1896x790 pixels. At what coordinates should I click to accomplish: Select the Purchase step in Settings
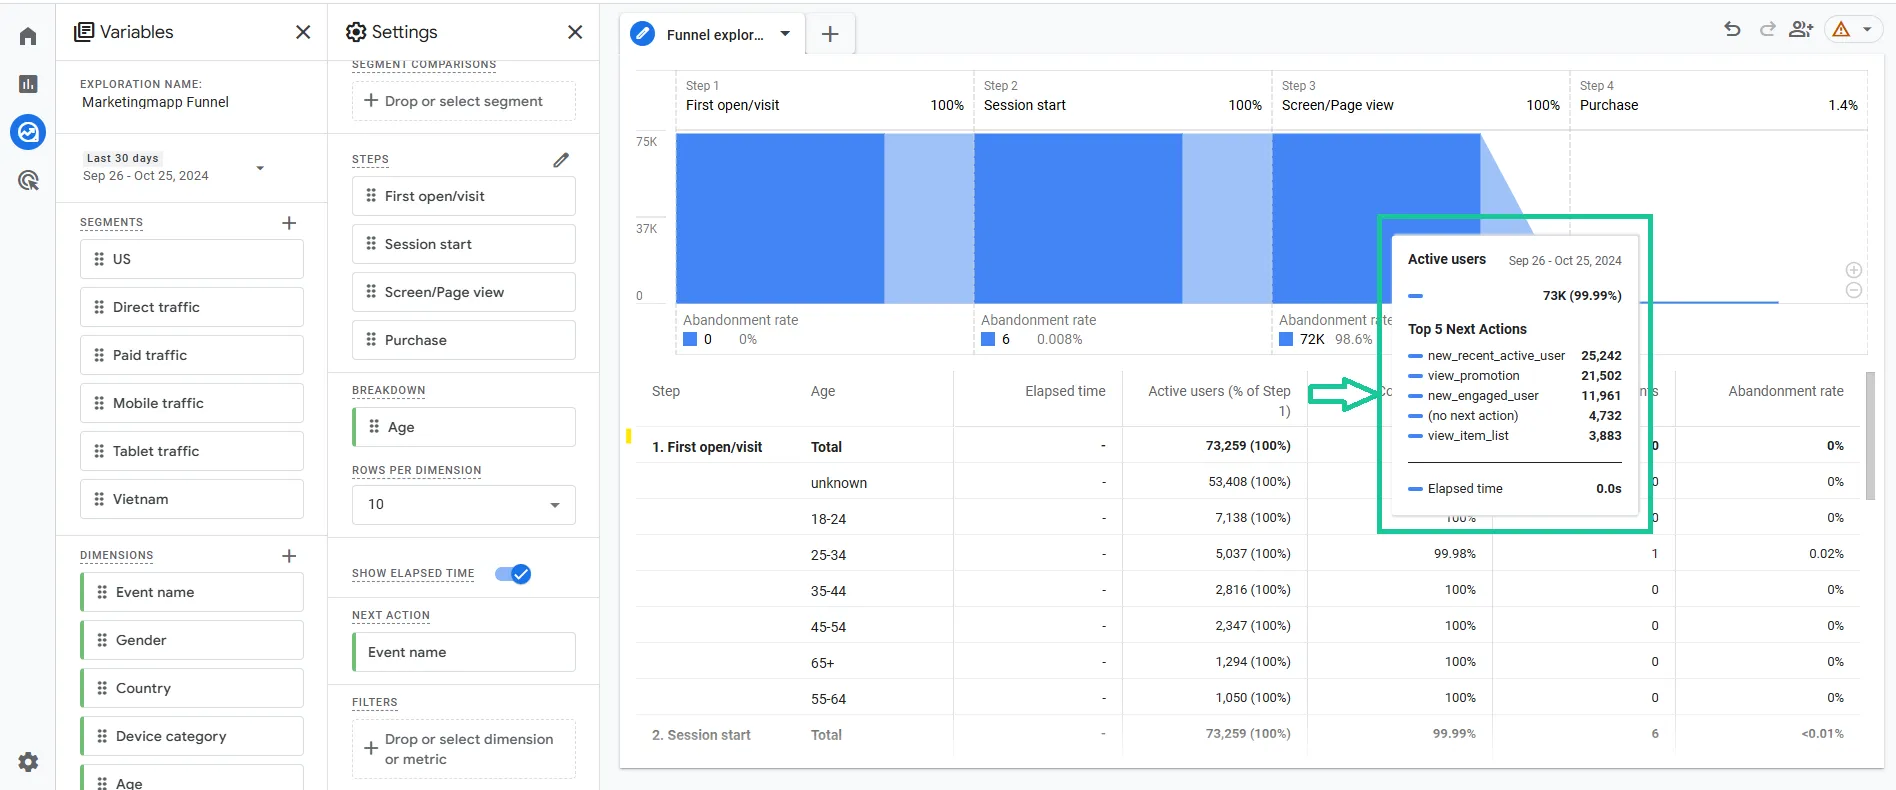tap(464, 340)
